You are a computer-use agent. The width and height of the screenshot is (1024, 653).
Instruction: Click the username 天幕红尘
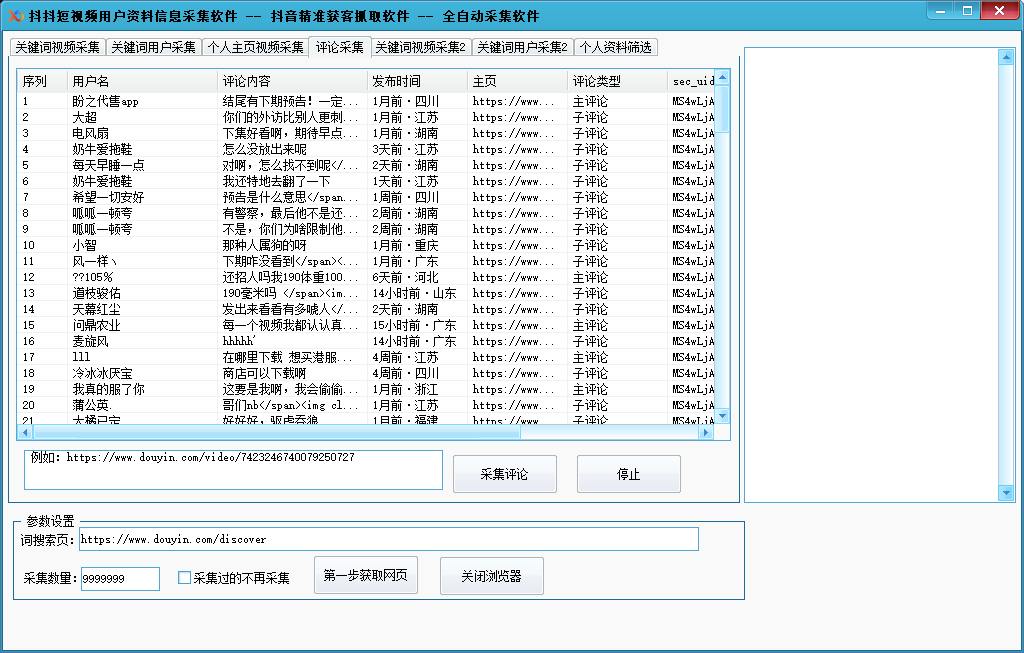pos(96,310)
